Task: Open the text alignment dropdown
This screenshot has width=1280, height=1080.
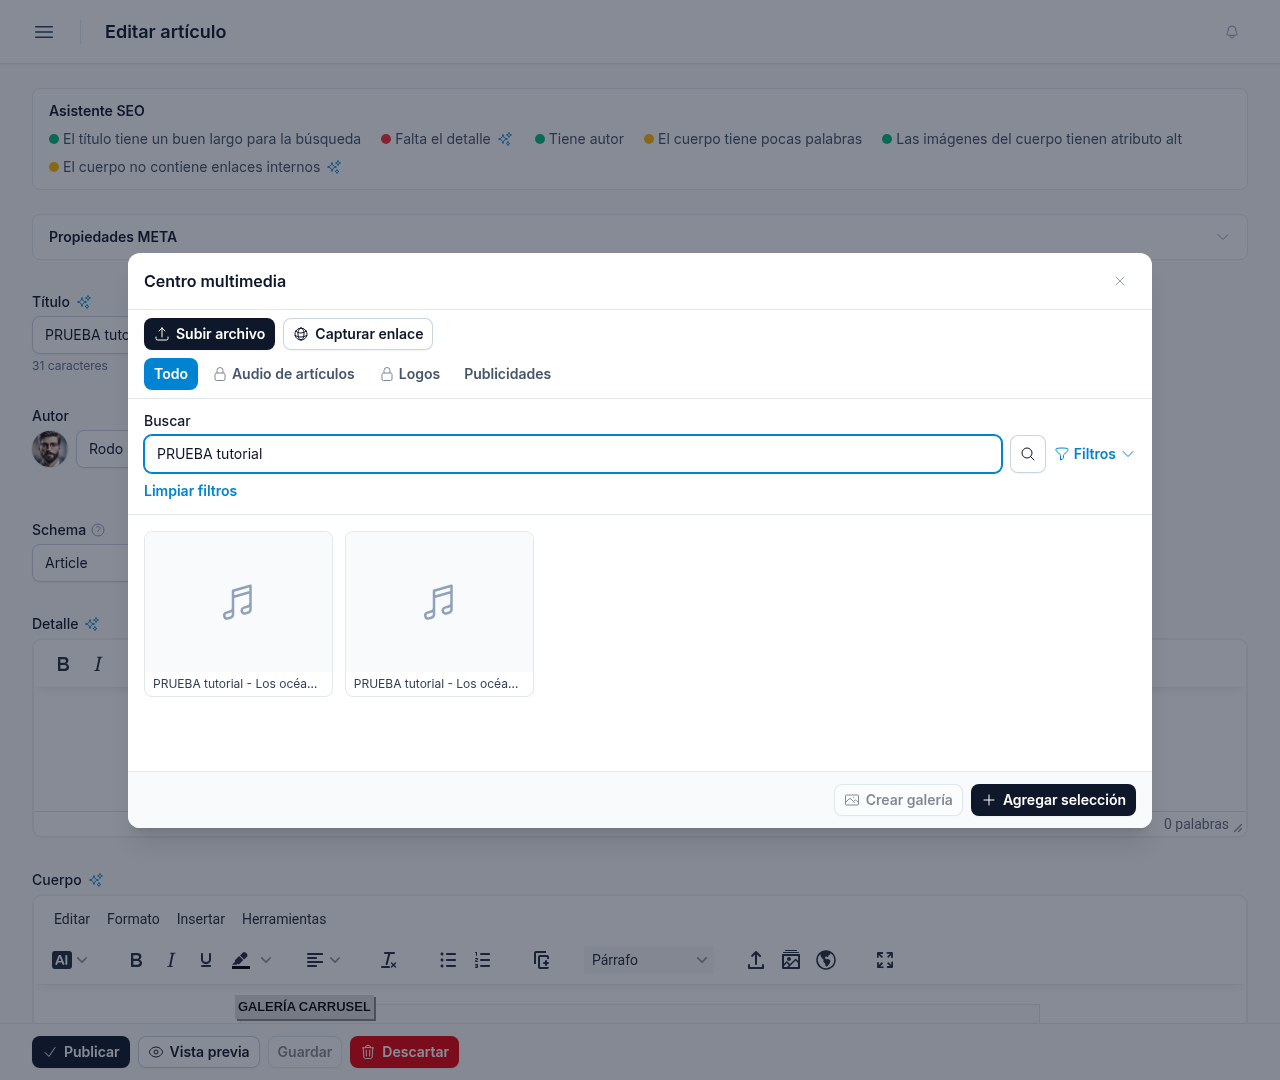Action: [x=323, y=960]
